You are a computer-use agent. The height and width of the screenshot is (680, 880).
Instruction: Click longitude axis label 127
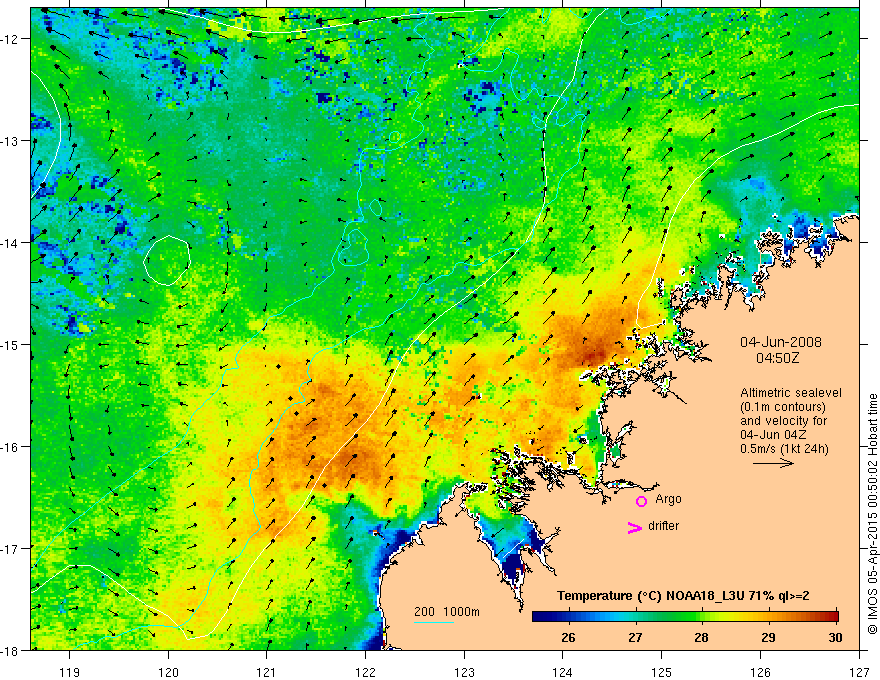point(859,672)
